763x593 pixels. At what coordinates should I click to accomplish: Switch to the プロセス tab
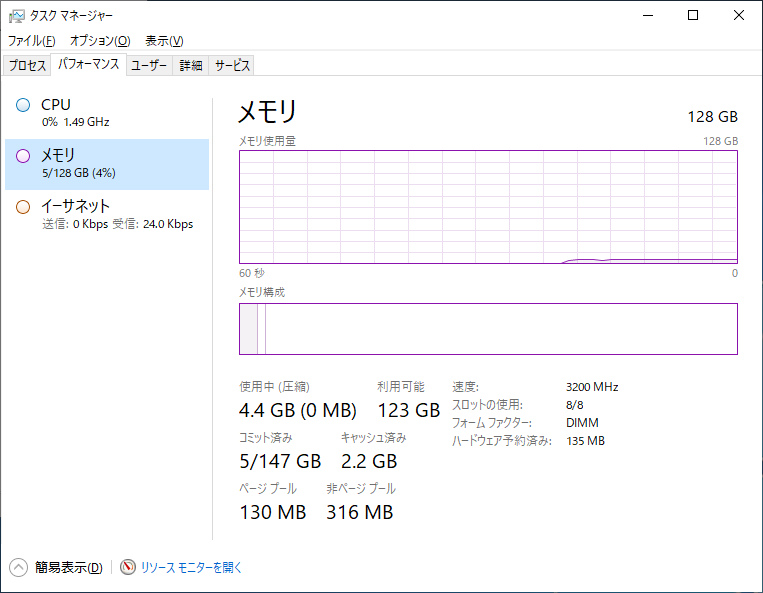pyautogui.click(x=27, y=66)
